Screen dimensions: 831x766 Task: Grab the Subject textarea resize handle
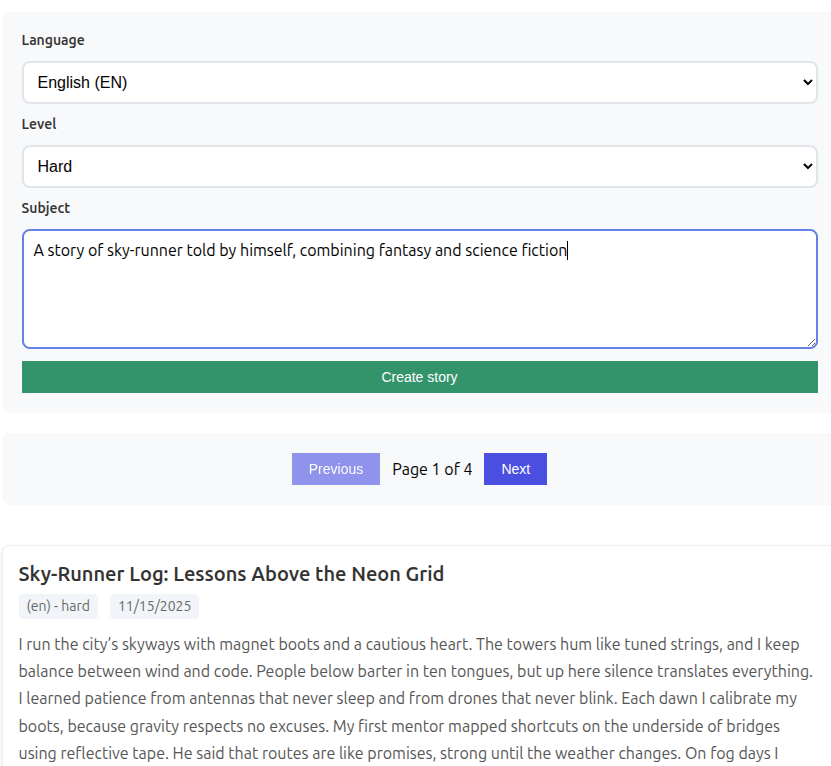click(x=811, y=342)
